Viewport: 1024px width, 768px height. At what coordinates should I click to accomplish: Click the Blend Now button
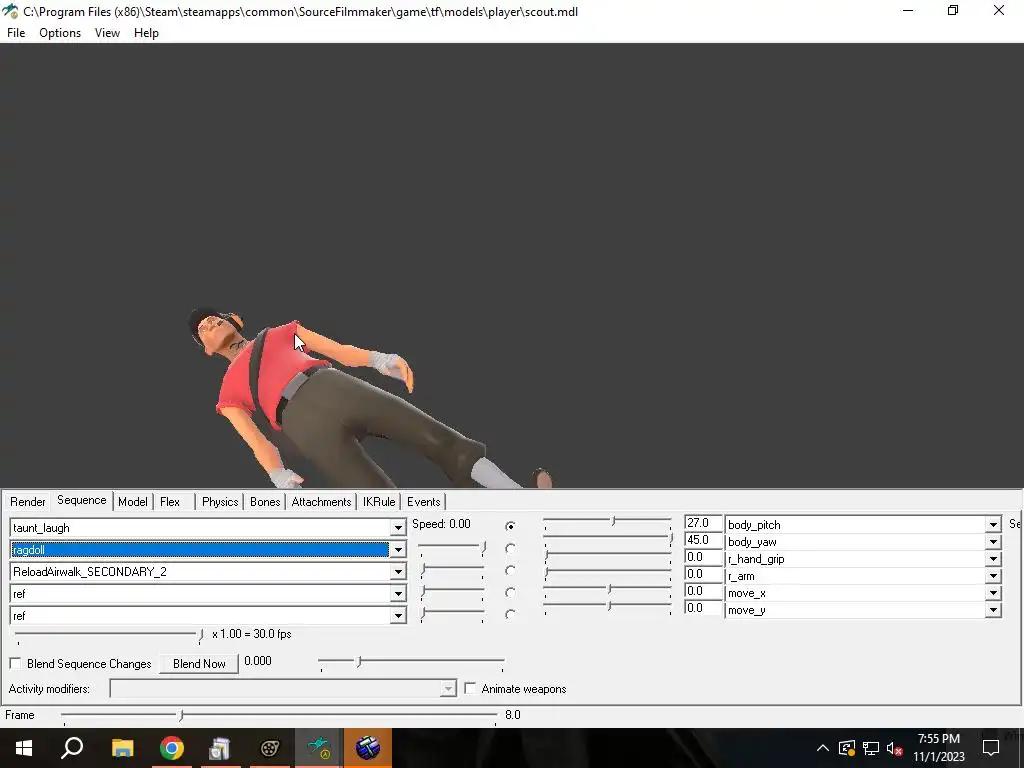tap(199, 664)
